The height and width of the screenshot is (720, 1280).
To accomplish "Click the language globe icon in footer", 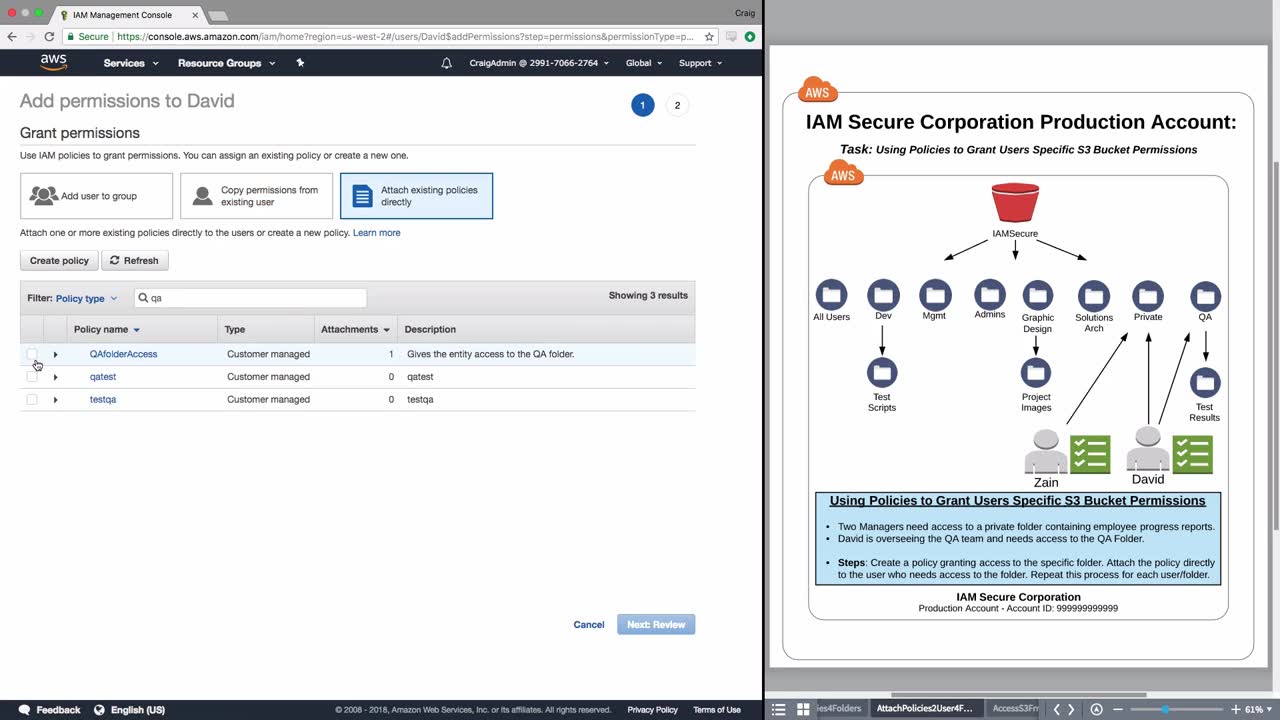I will [99, 710].
